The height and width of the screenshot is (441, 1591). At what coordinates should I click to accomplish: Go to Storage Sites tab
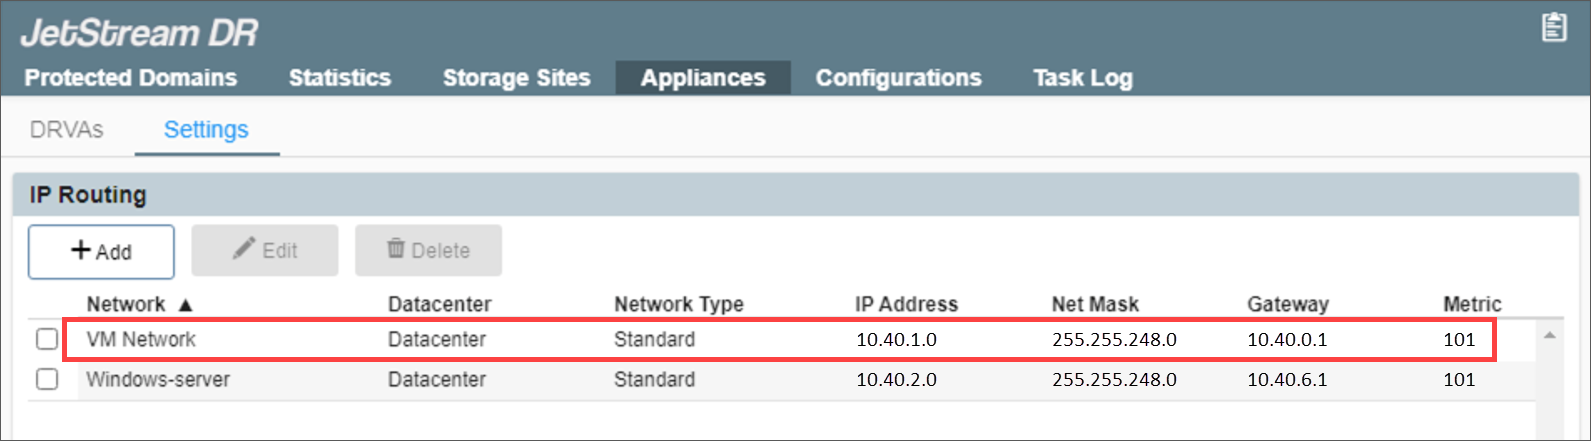516,78
